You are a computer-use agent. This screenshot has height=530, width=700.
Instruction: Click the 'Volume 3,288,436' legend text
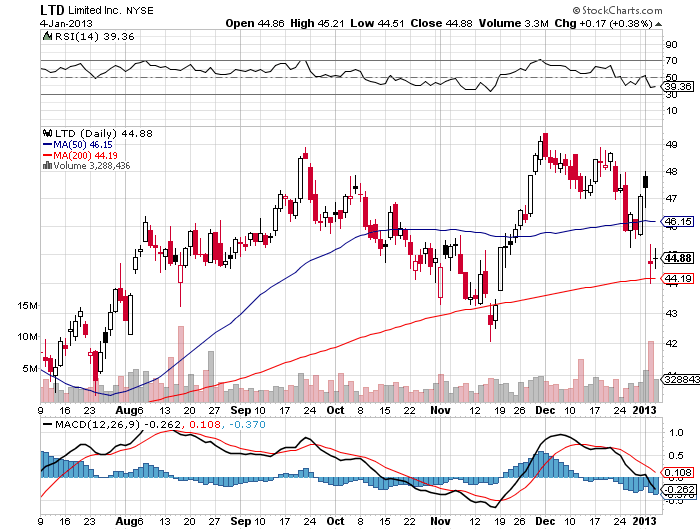point(92,166)
